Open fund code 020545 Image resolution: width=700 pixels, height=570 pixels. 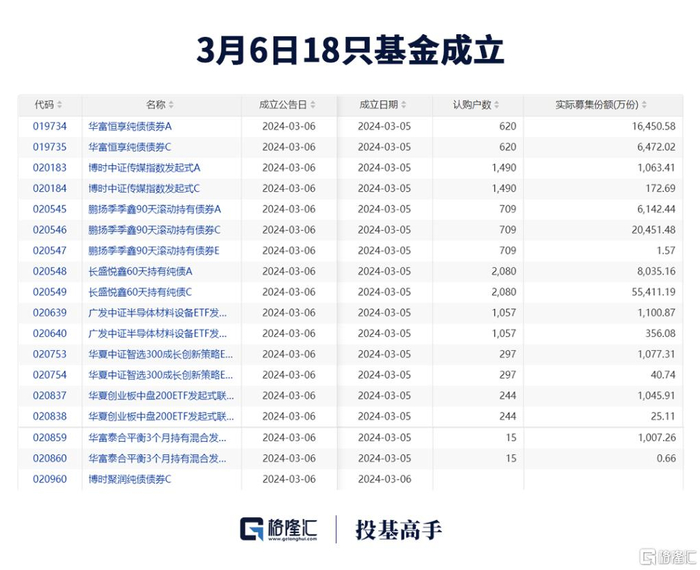coord(50,209)
